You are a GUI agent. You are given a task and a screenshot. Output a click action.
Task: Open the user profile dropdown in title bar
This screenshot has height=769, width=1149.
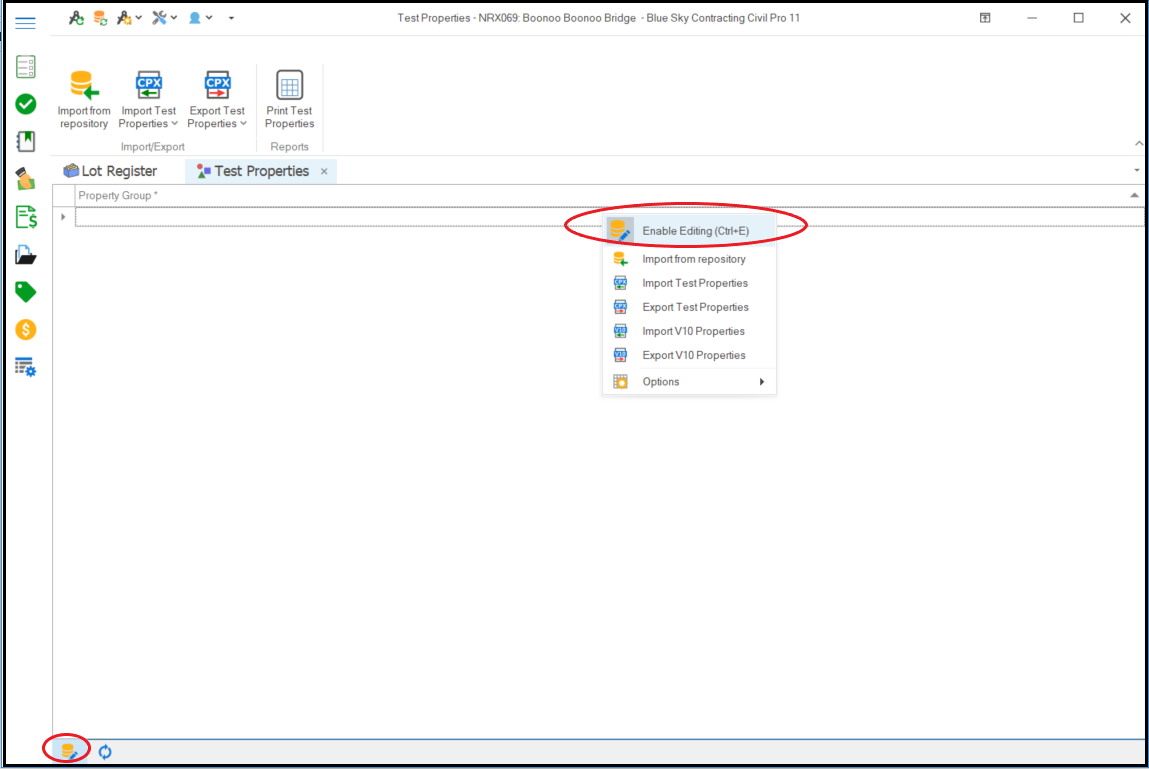[x=200, y=18]
